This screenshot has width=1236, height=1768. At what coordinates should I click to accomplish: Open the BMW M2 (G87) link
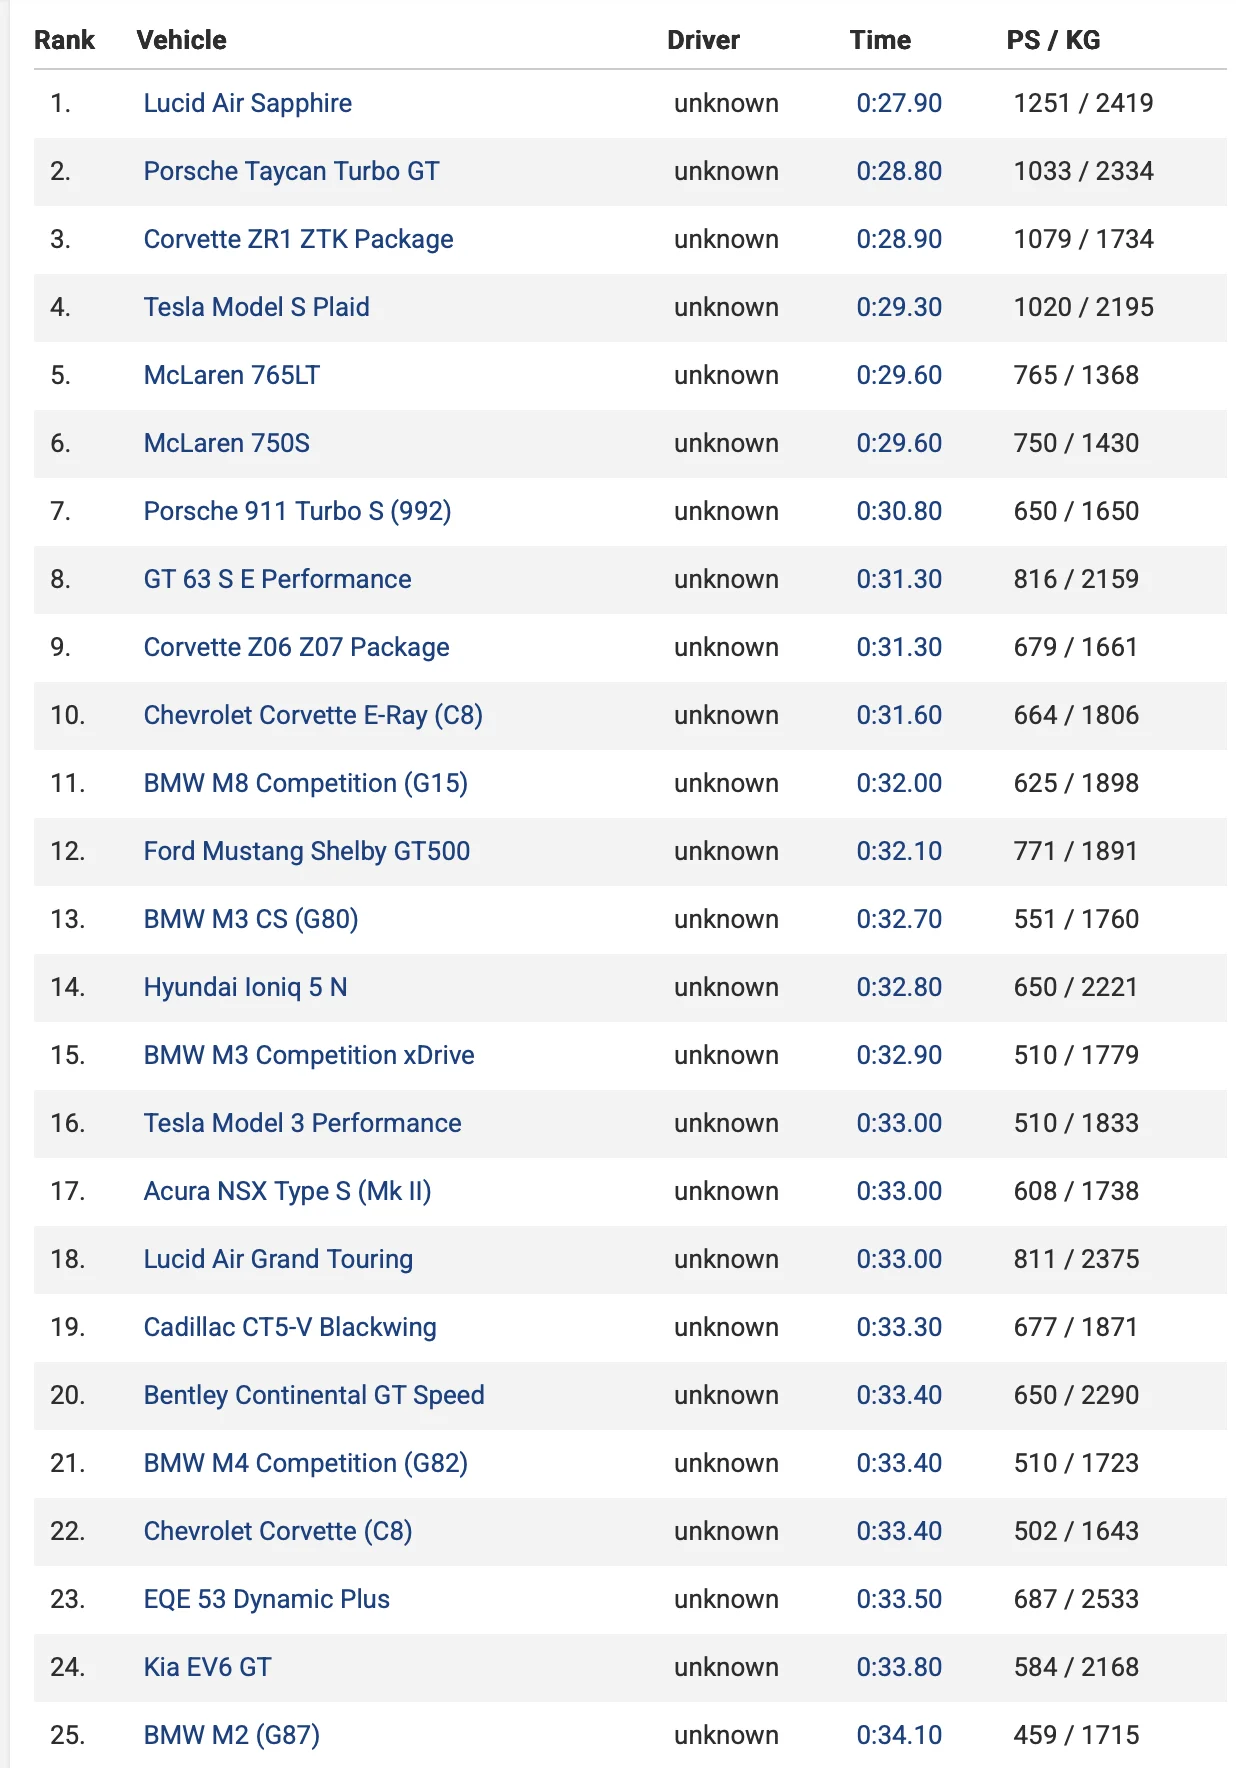[x=231, y=1735]
